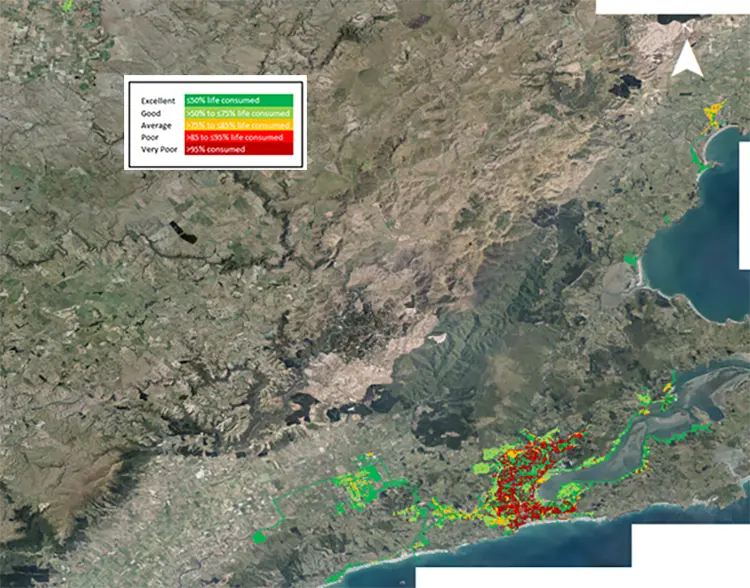Click the yellow network cluster below north arrow
The image size is (750, 588).
(x=714, y=111)
